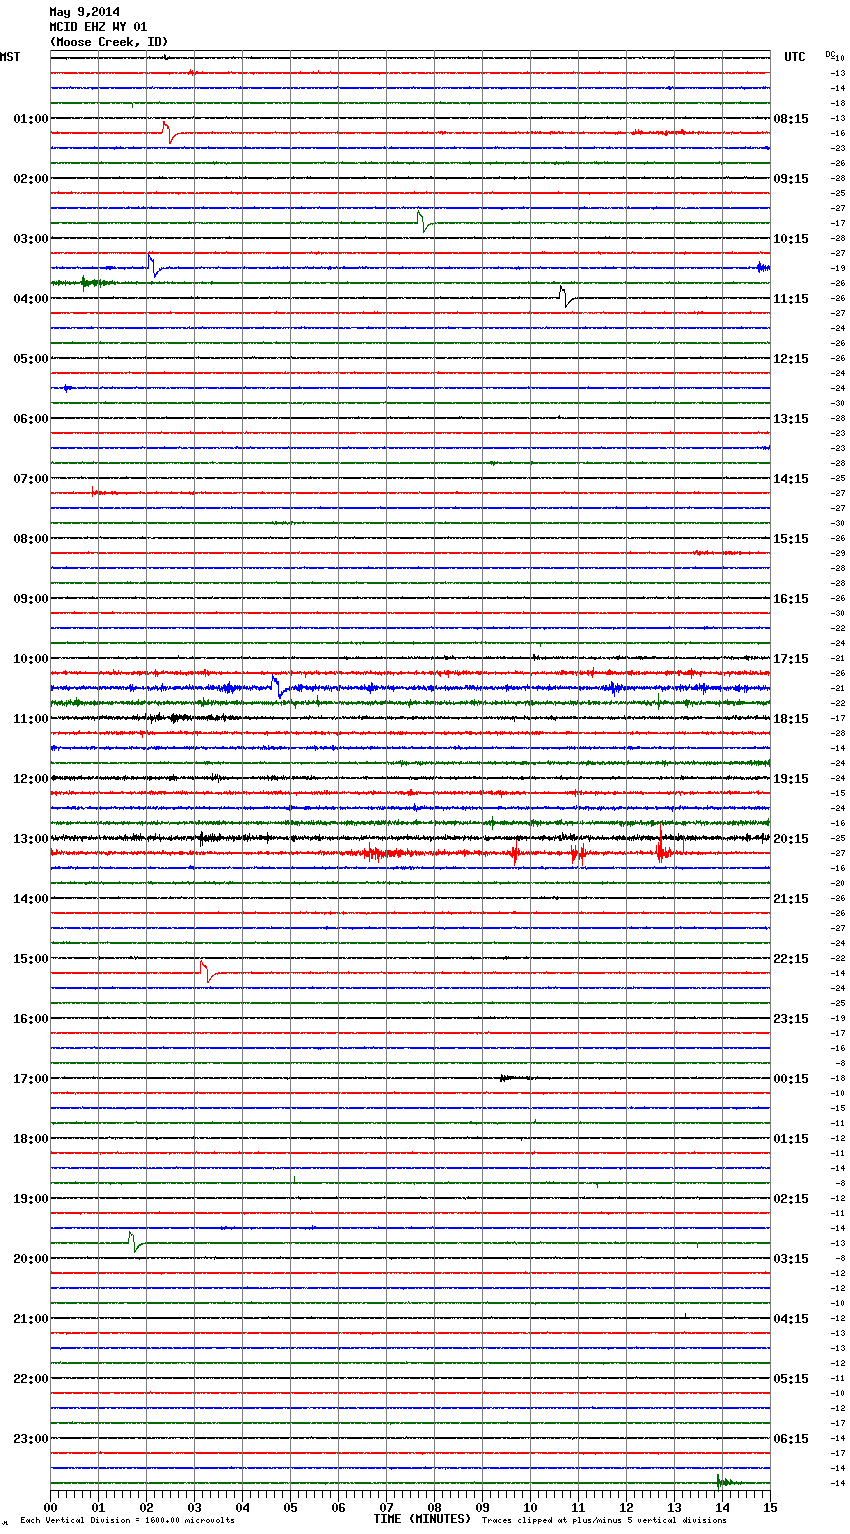Click the "MST" time zone header
This screenshot has width=850, height=1534.
pyautogui.click(x=10, y=57)
